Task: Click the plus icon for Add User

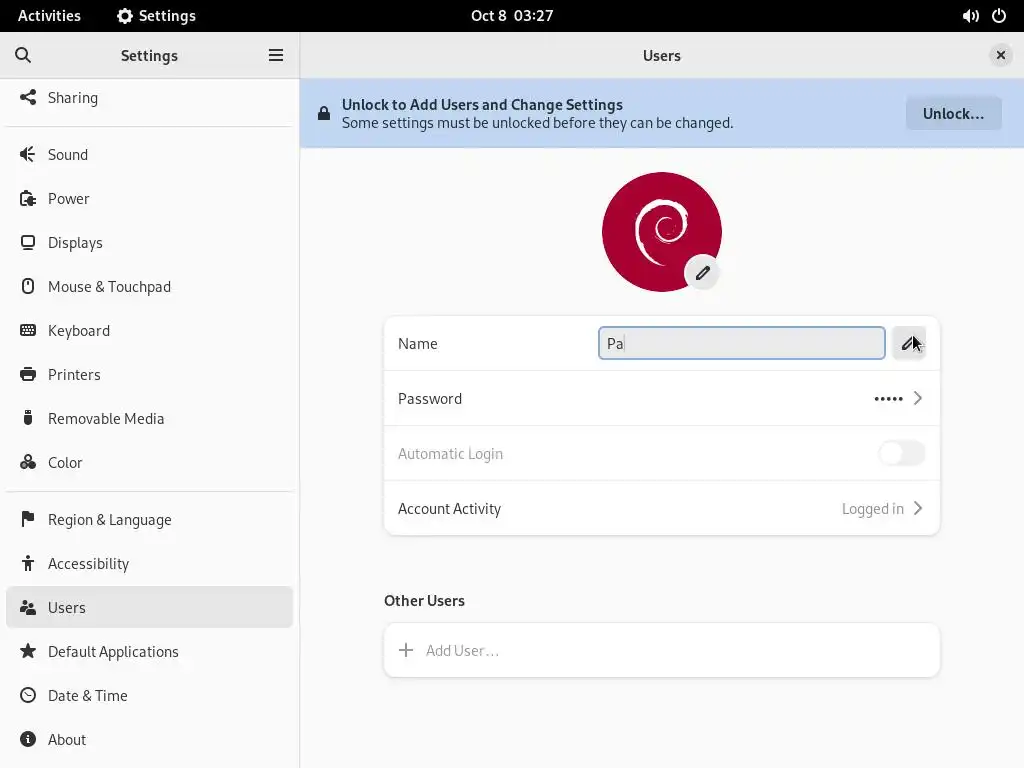Action: [406, 650]
